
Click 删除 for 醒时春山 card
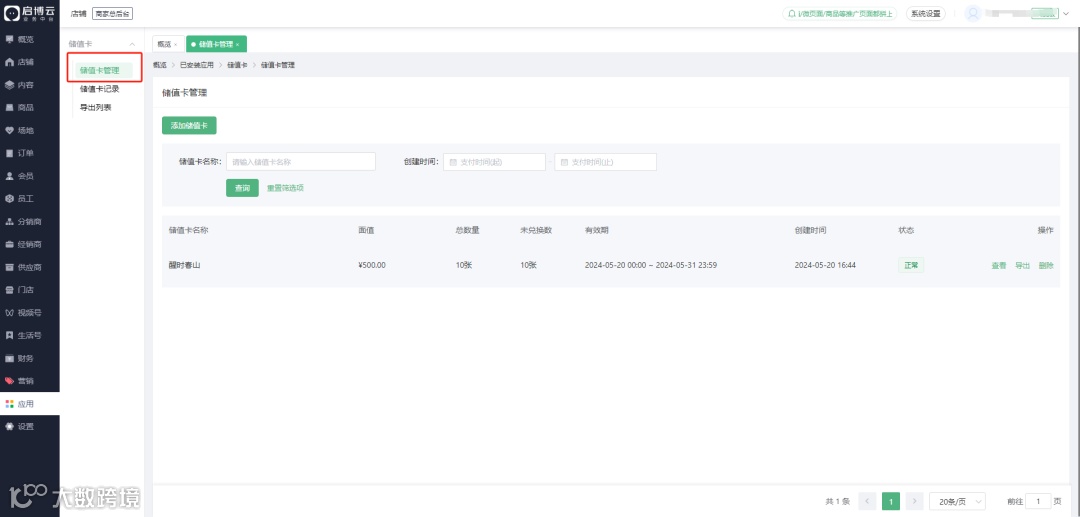click(1046, 266)
